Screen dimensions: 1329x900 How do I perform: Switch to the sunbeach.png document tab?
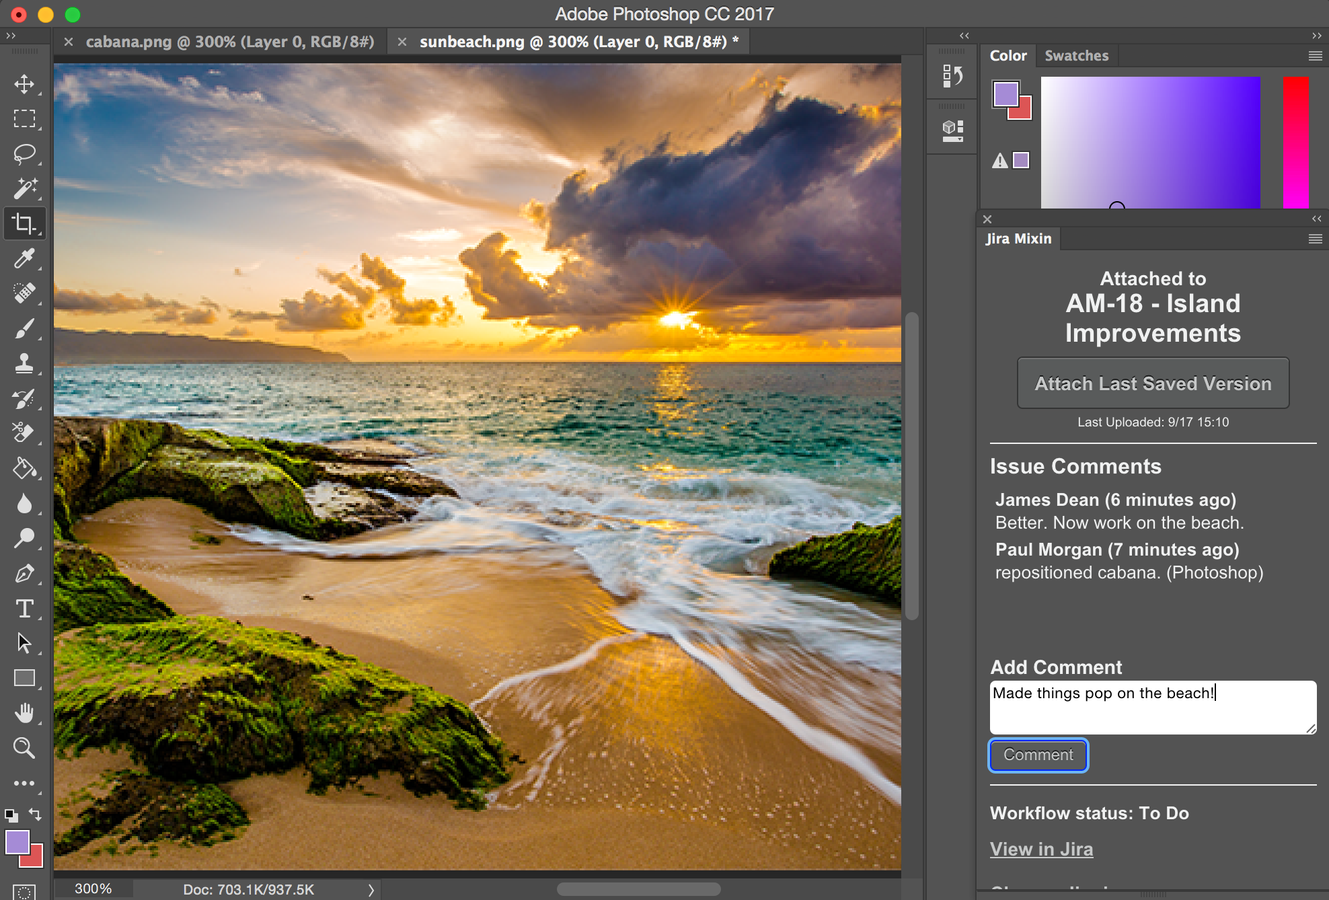pyautogui.click(x=579, y=42)
